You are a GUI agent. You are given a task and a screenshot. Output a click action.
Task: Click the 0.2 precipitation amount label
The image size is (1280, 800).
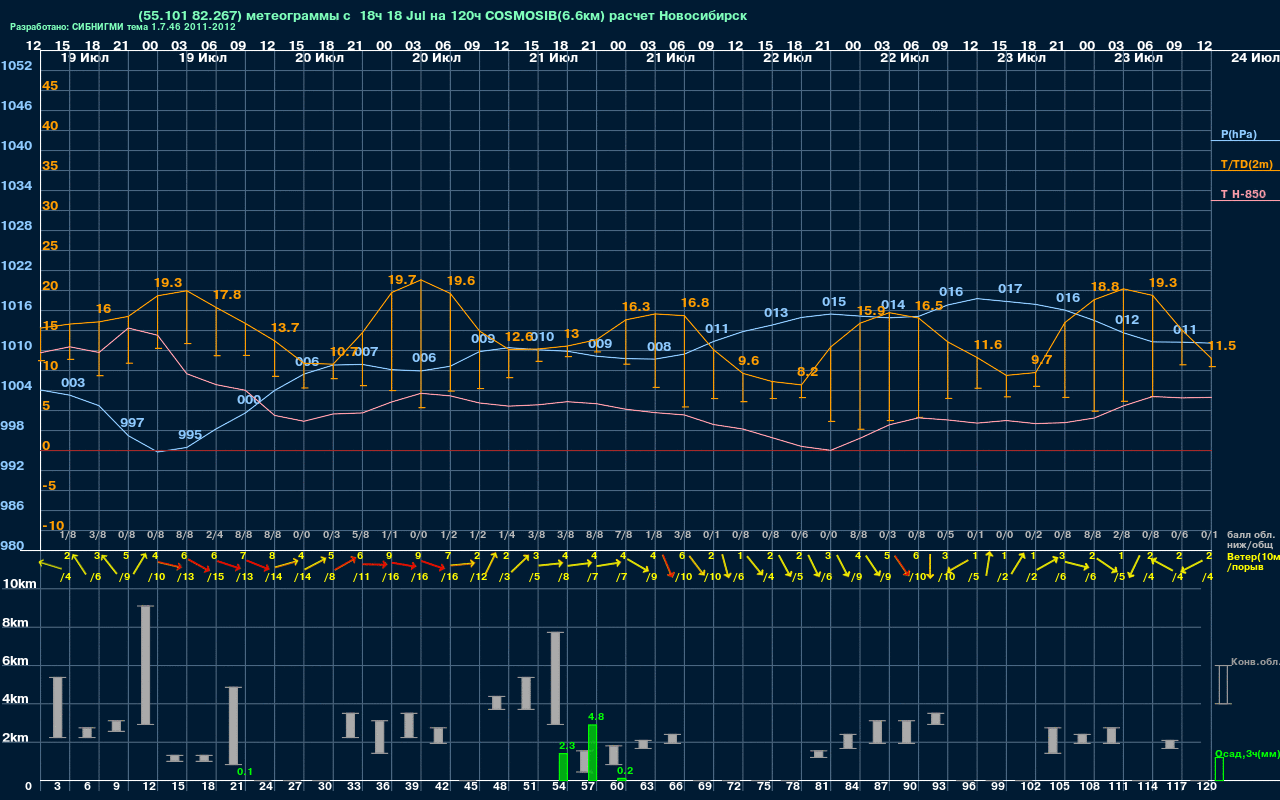click(x=625, y=771)
